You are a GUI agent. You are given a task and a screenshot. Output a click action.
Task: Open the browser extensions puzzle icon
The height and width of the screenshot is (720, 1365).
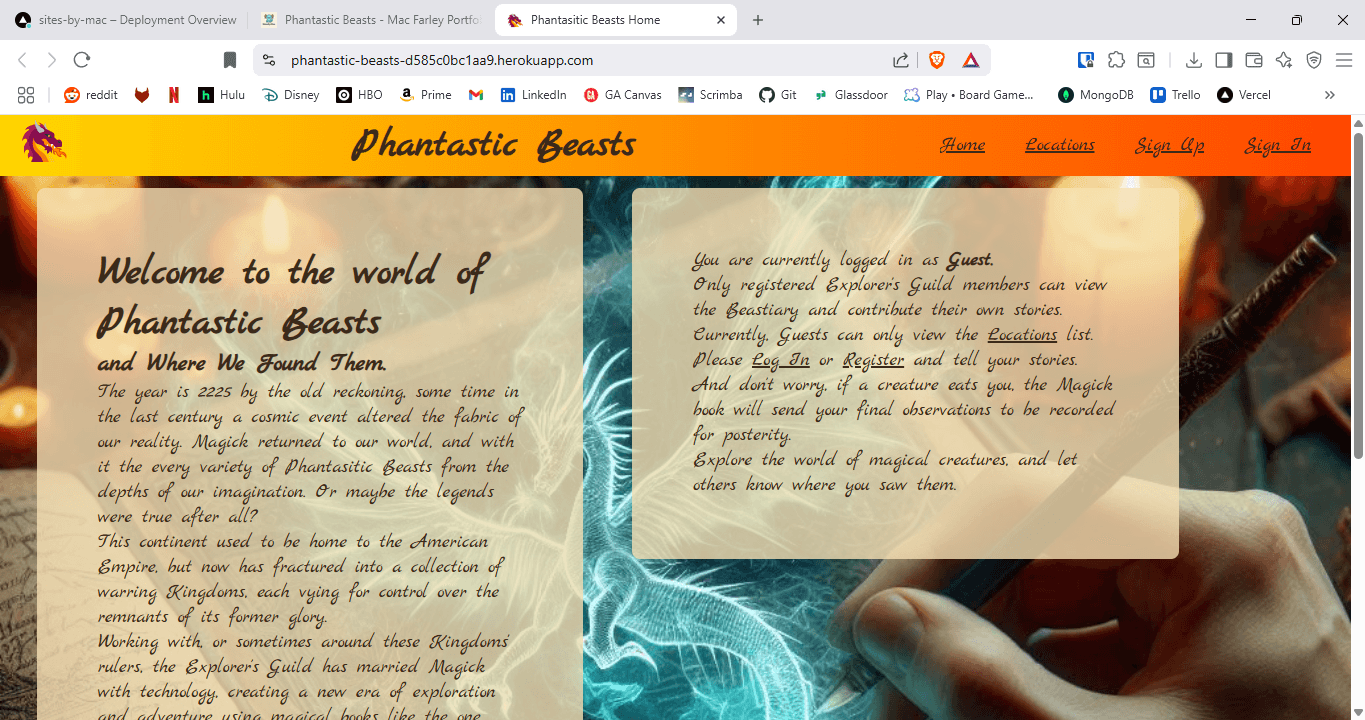(x=1116, y=60)
